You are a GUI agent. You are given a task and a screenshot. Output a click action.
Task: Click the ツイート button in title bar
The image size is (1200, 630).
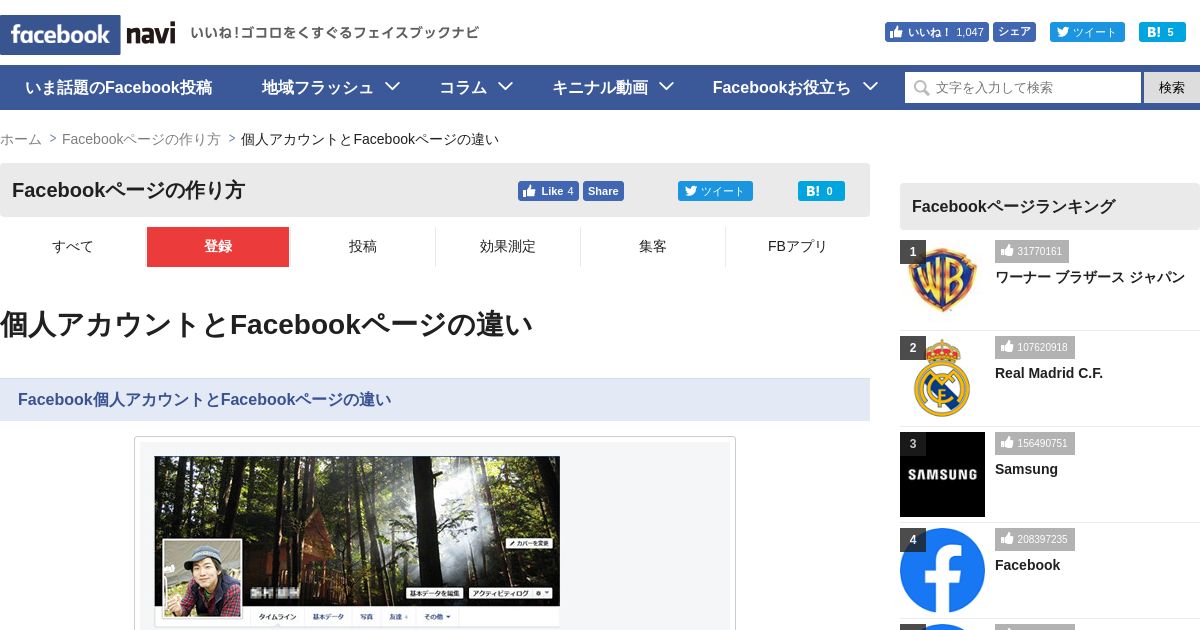tap(715, 191)
